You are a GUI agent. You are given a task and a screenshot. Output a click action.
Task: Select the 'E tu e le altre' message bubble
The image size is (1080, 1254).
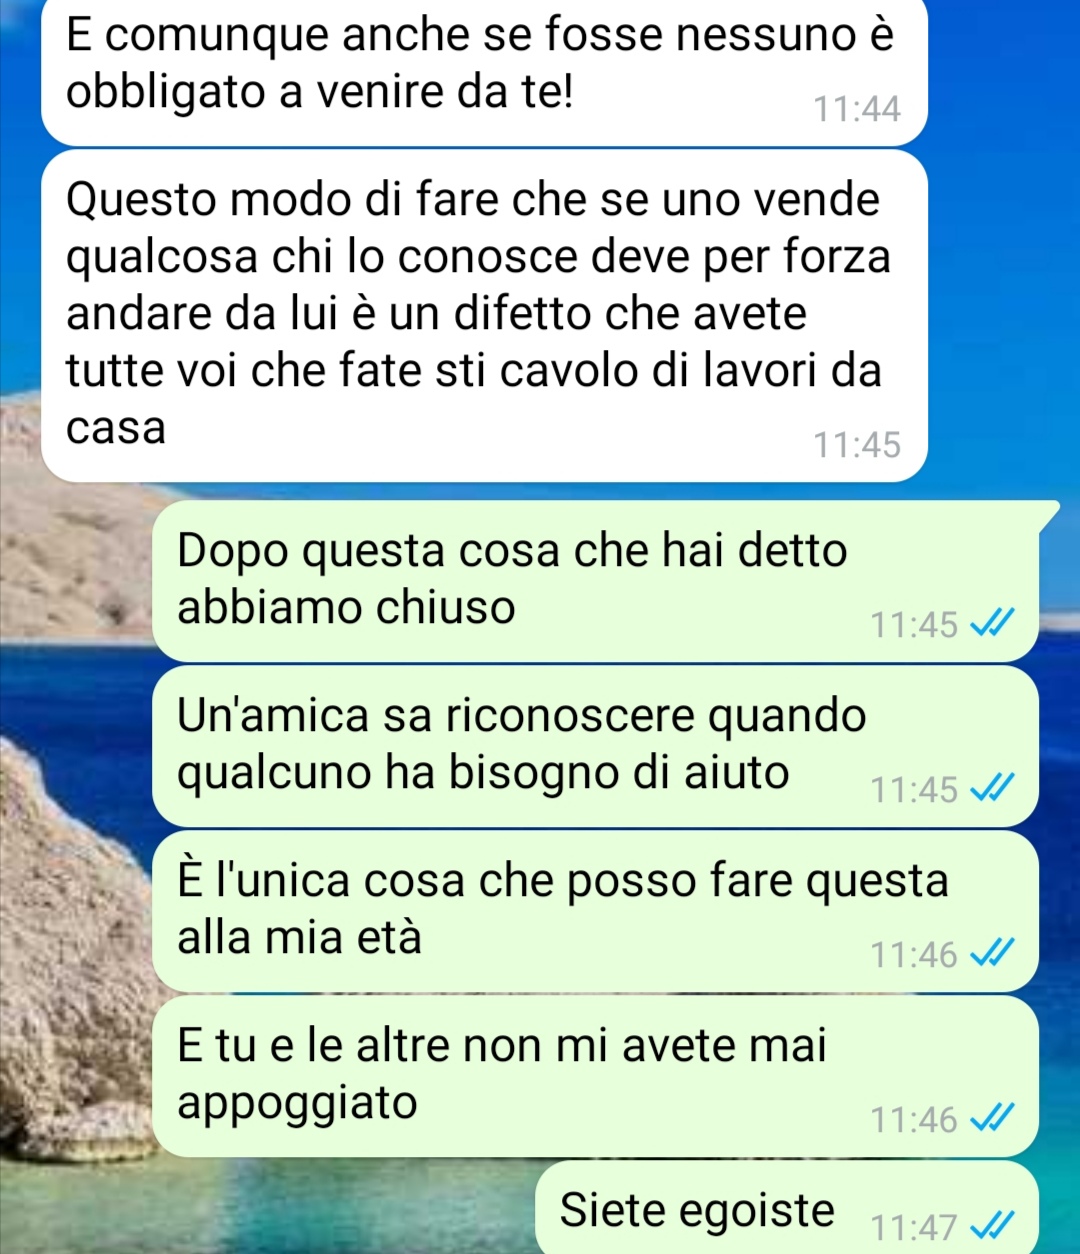click(x=595, y=1076)
